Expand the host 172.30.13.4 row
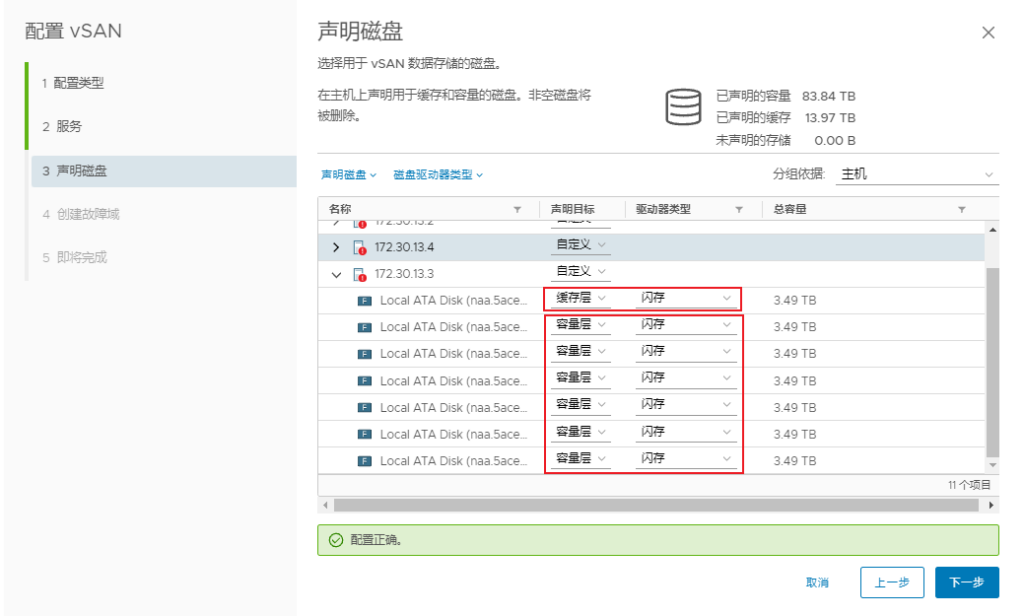Screen dimensions: 1024x616 pyautogui.click(x=336, y=247)
